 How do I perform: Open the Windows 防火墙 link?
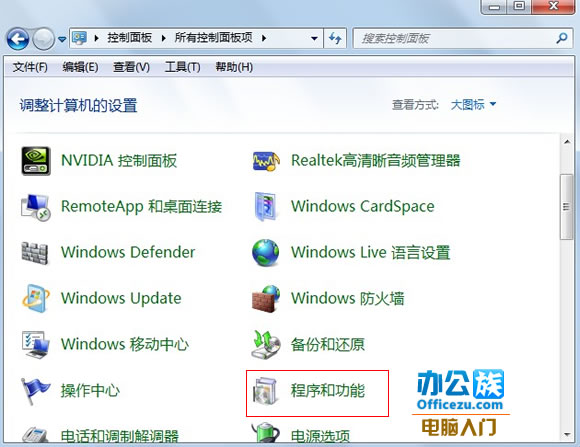[x=347, y=299]
